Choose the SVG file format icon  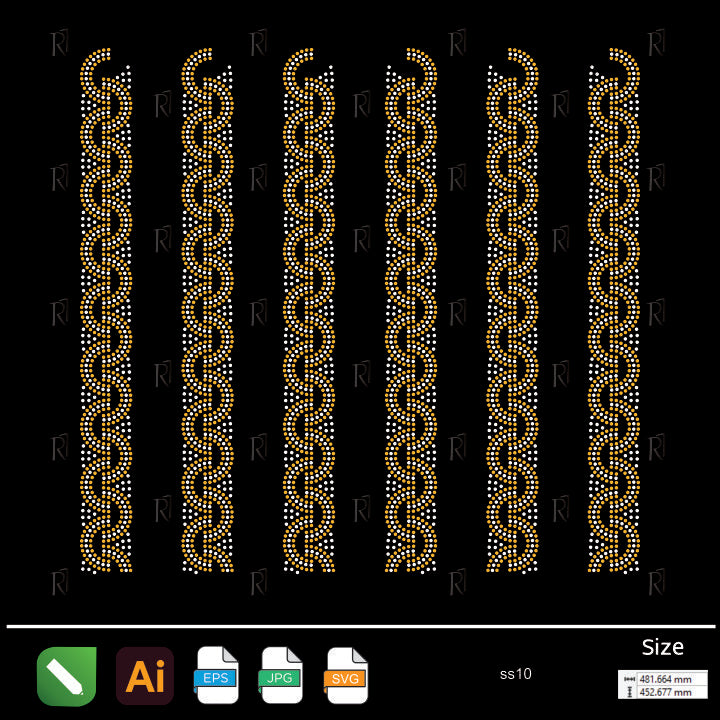[x=347, y=676]
